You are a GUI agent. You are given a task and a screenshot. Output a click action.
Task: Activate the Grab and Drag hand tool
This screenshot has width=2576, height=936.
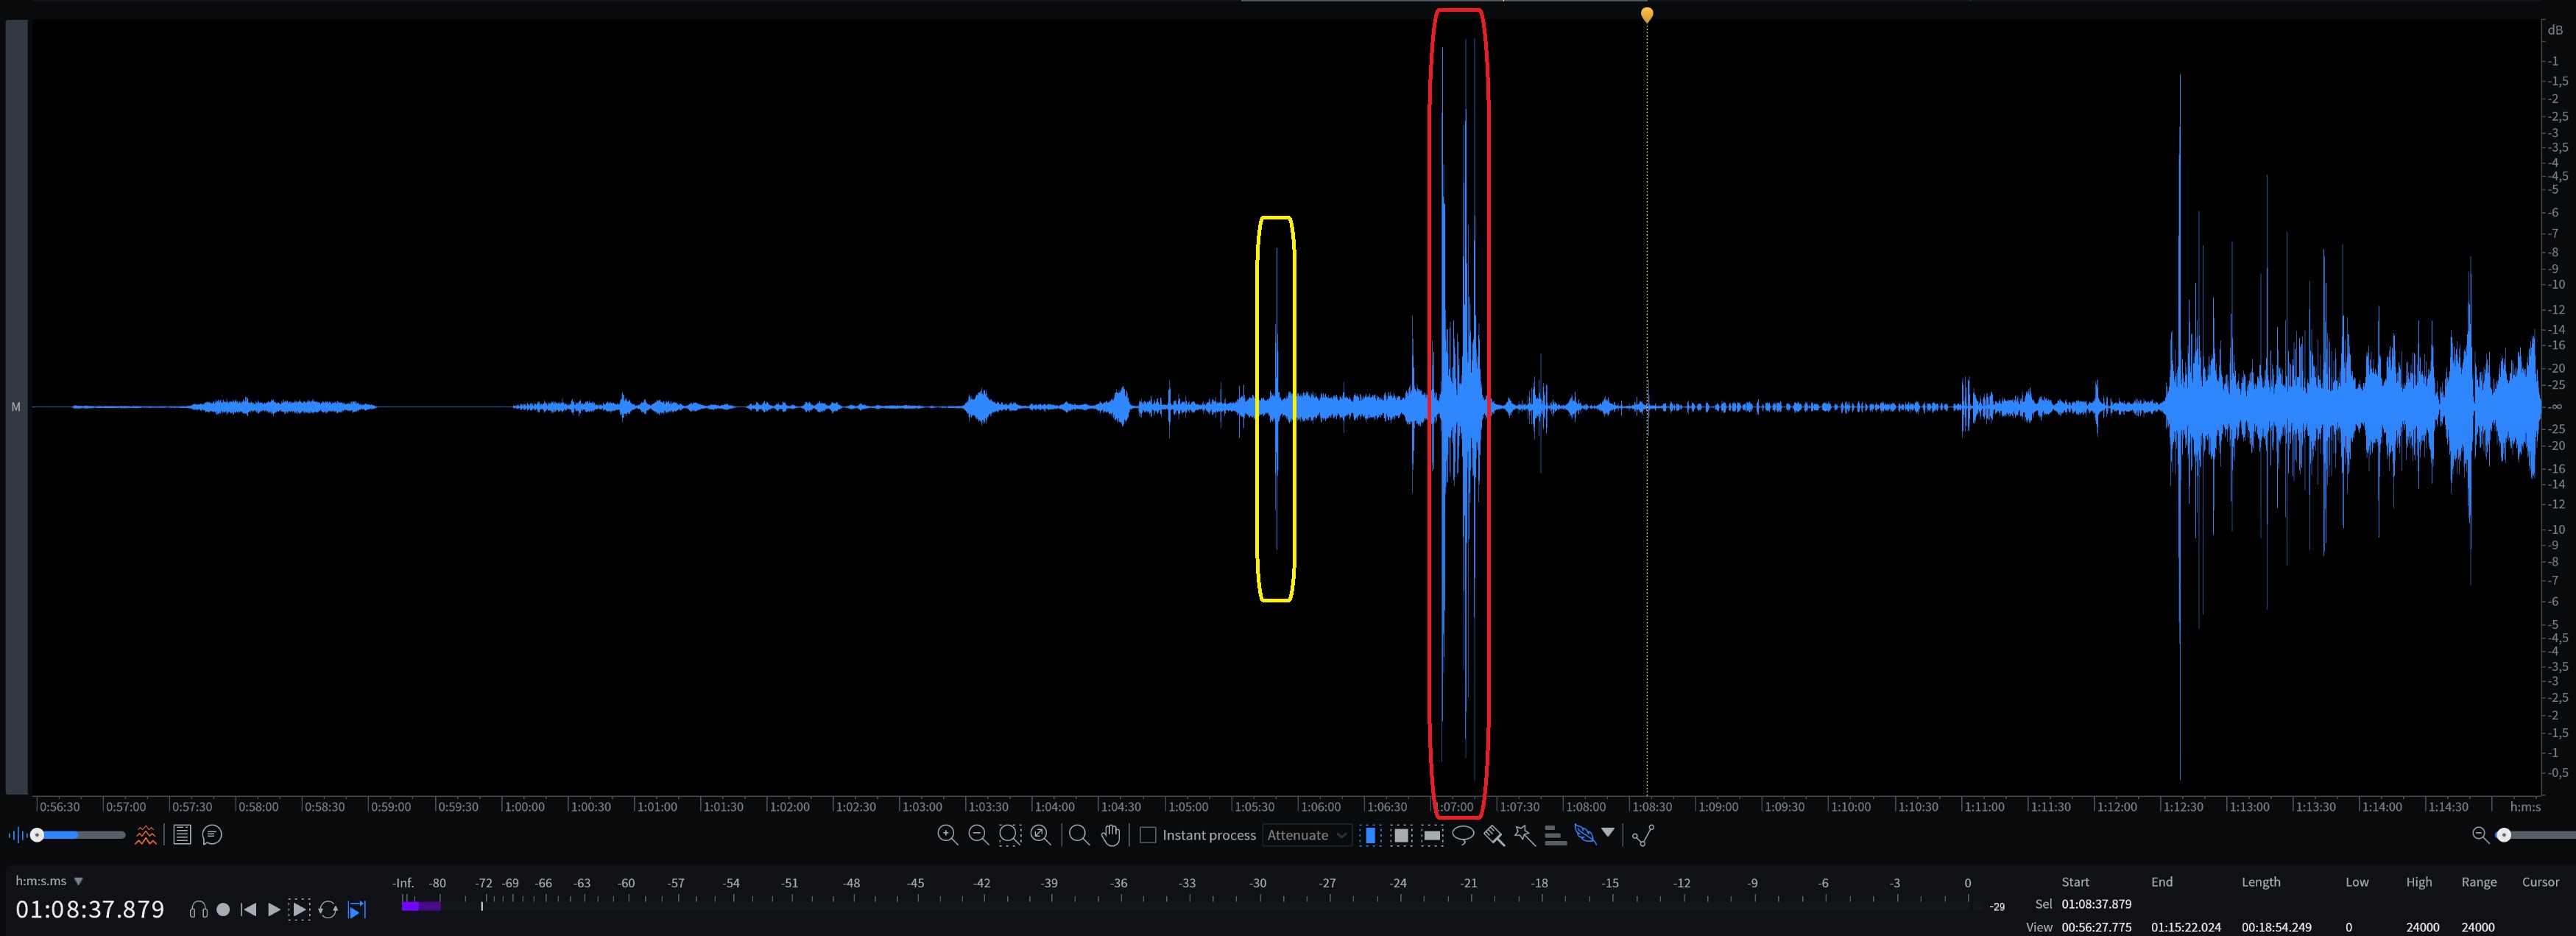click(1110, 835)
